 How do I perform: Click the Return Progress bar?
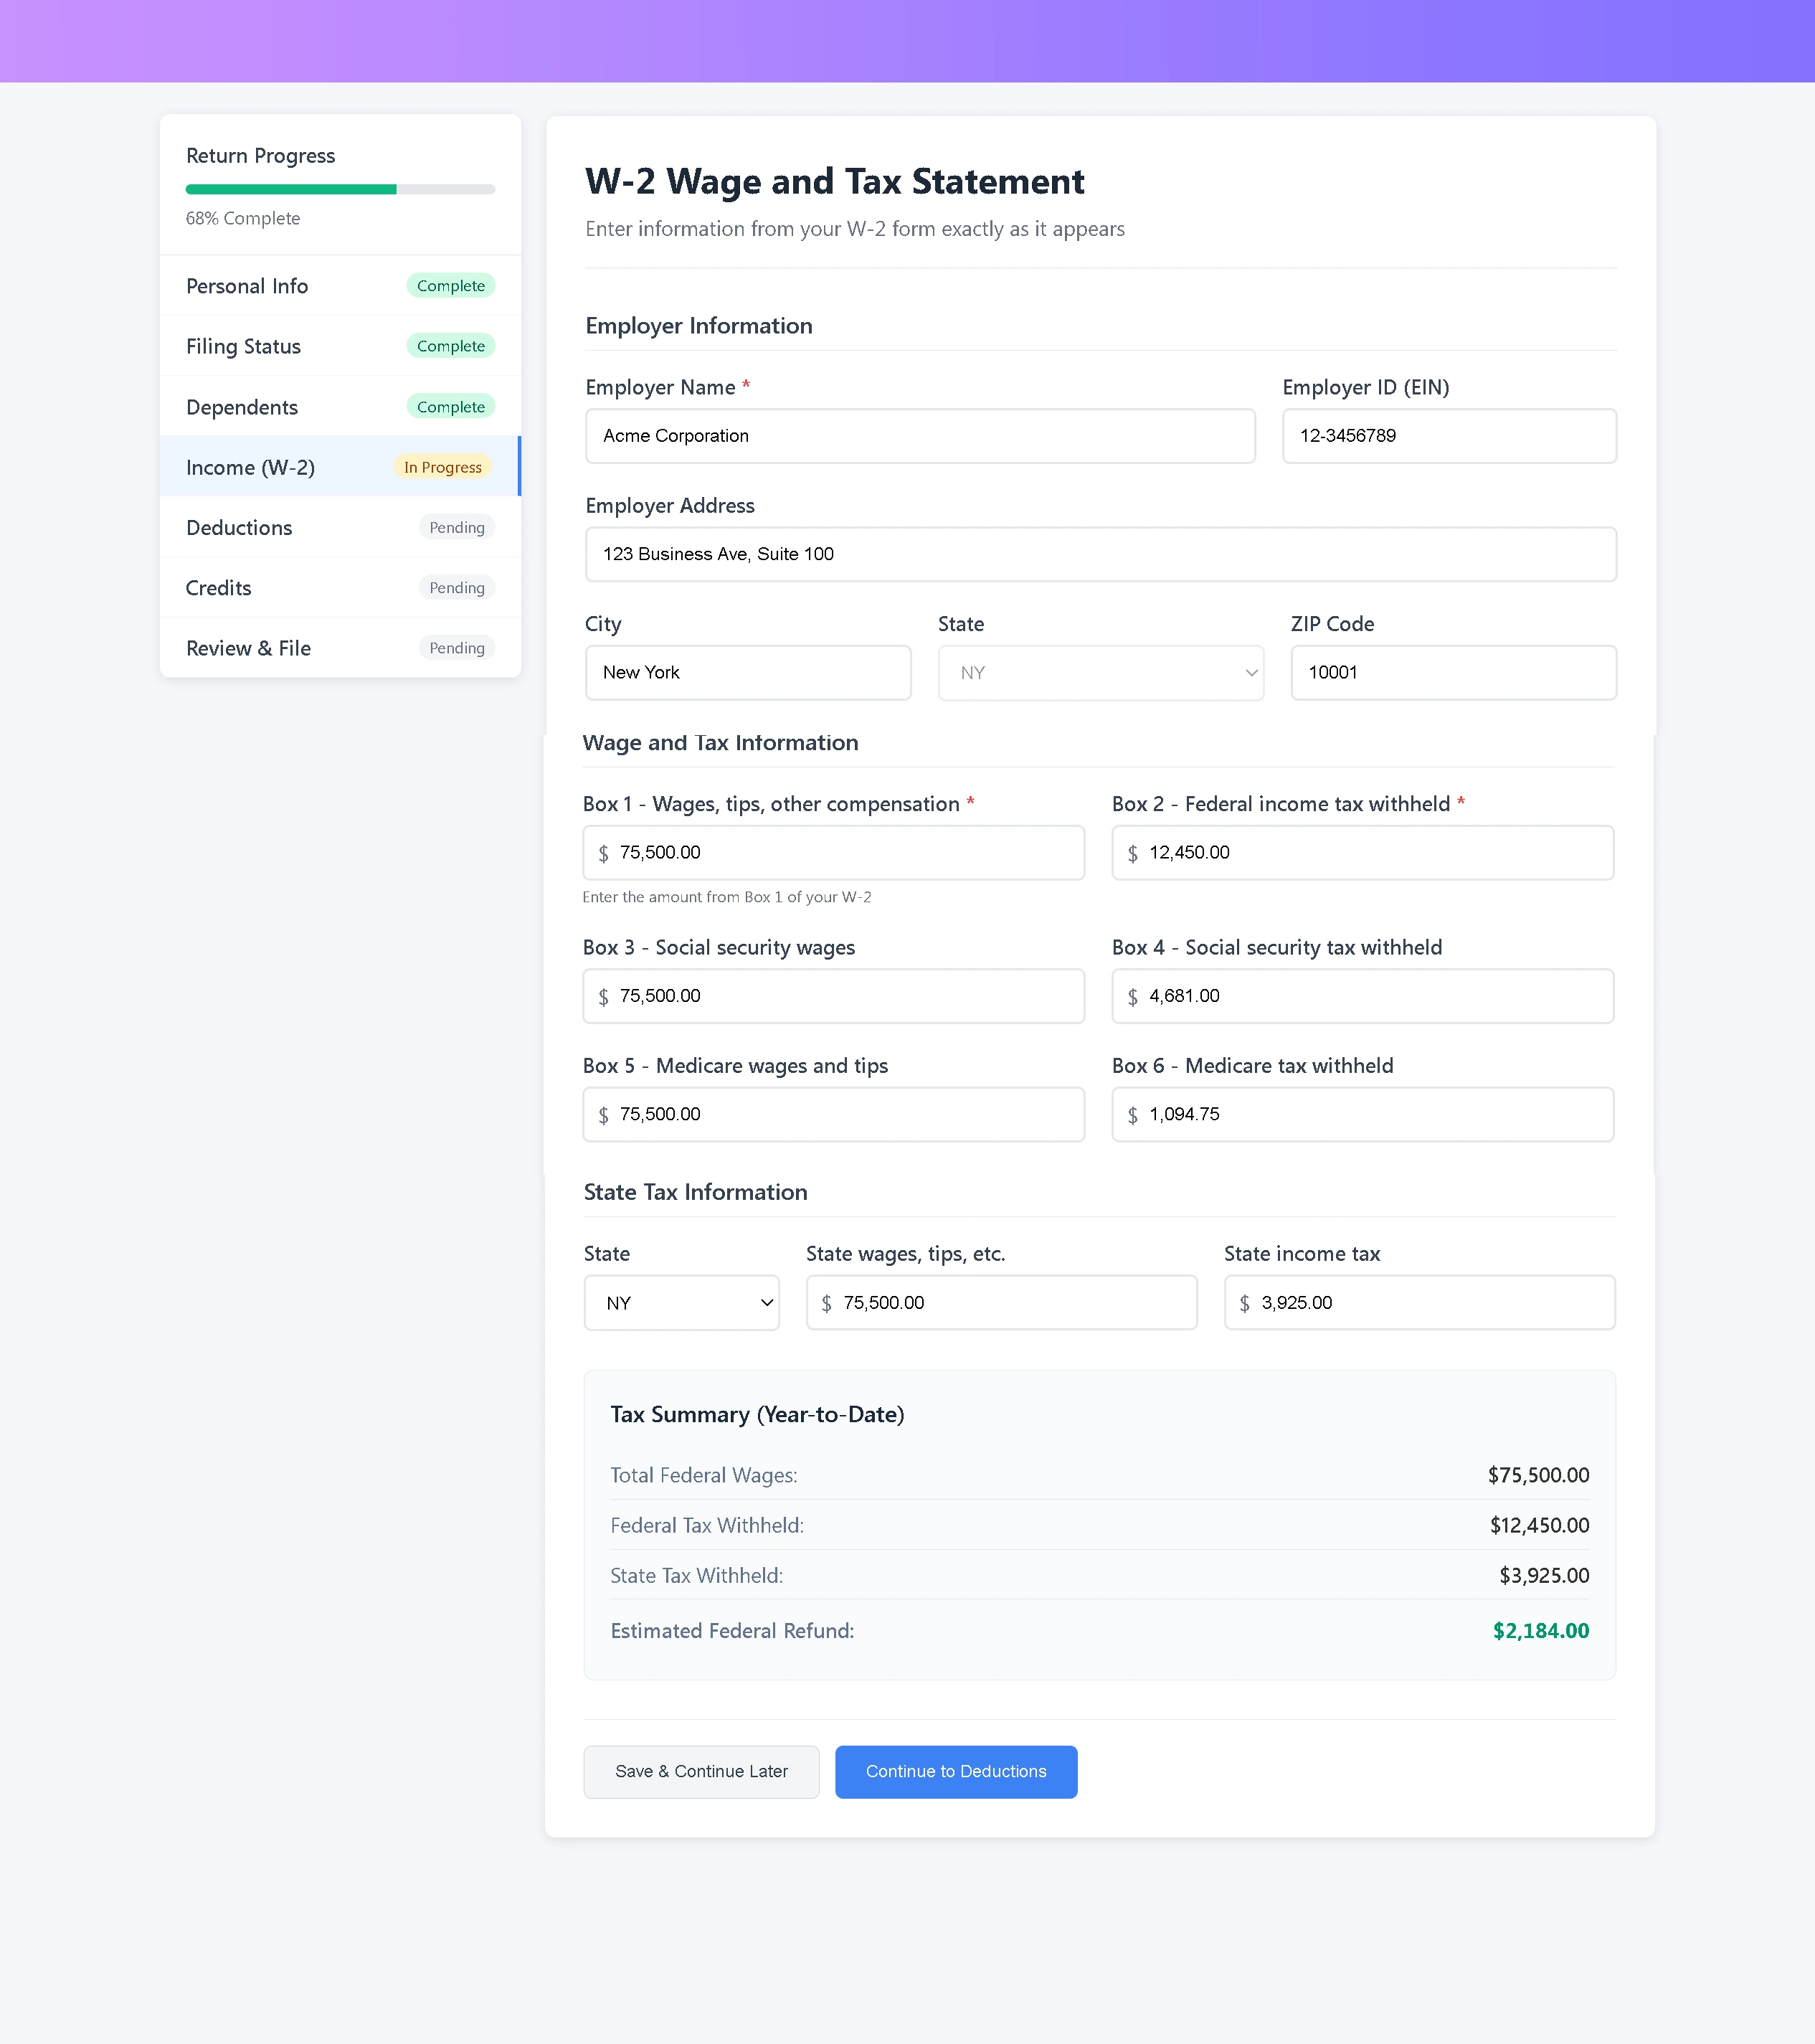pos(340,189)
